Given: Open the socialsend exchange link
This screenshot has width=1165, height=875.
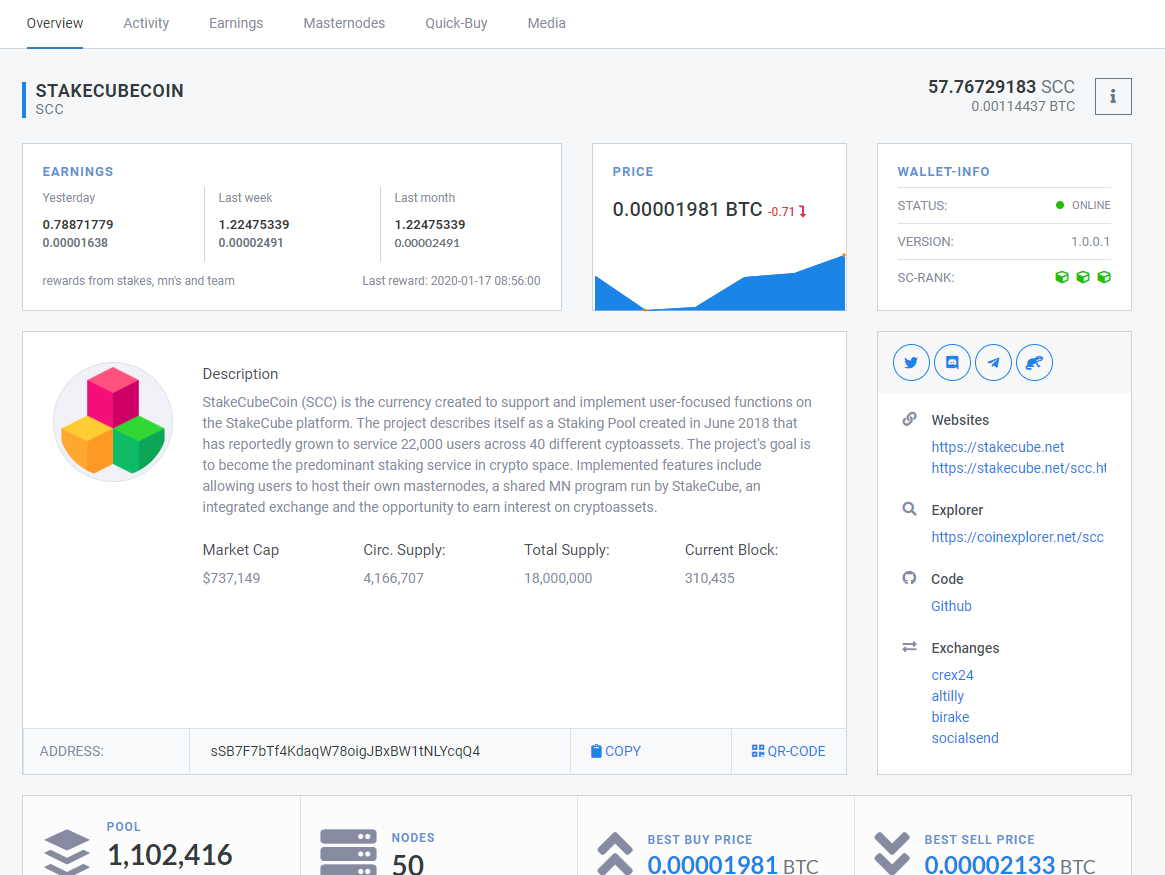Looking at the screenshot, I should point(965,738).
